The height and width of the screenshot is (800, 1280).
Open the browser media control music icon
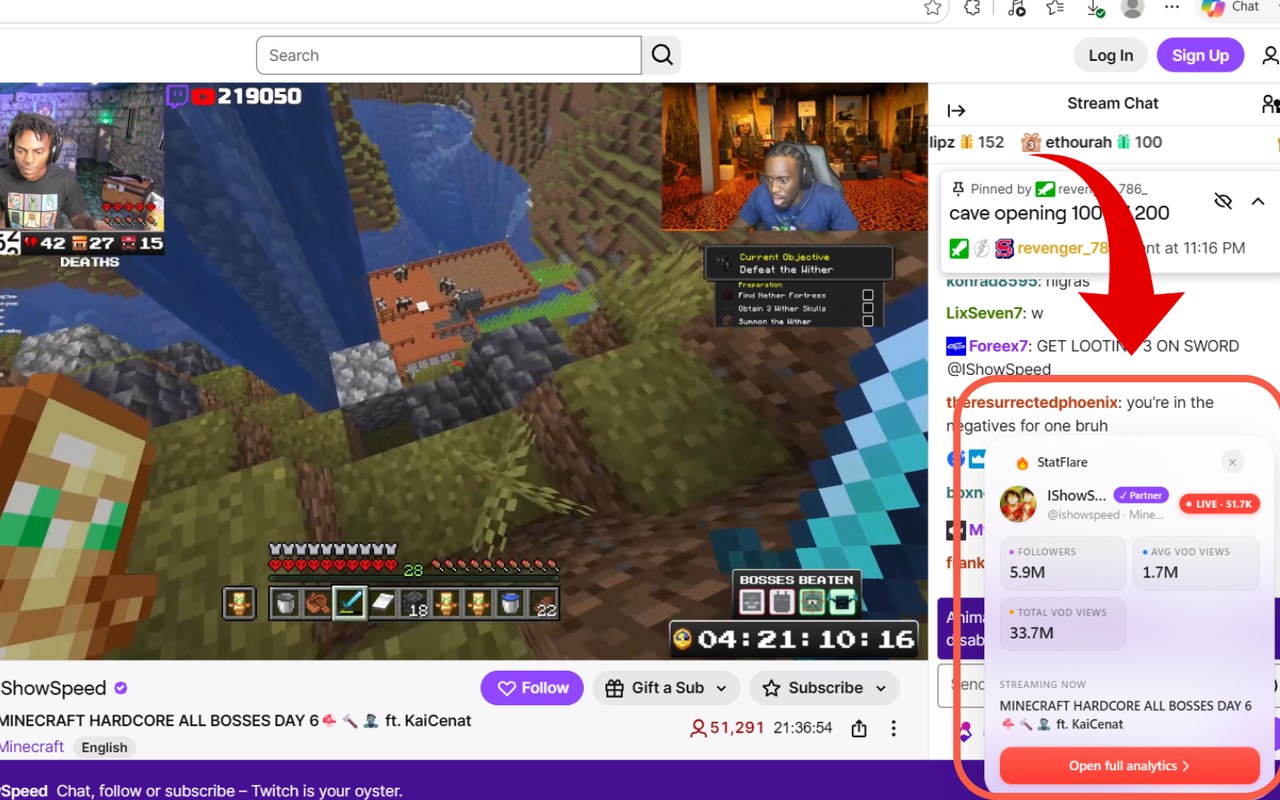(1015, 8)
